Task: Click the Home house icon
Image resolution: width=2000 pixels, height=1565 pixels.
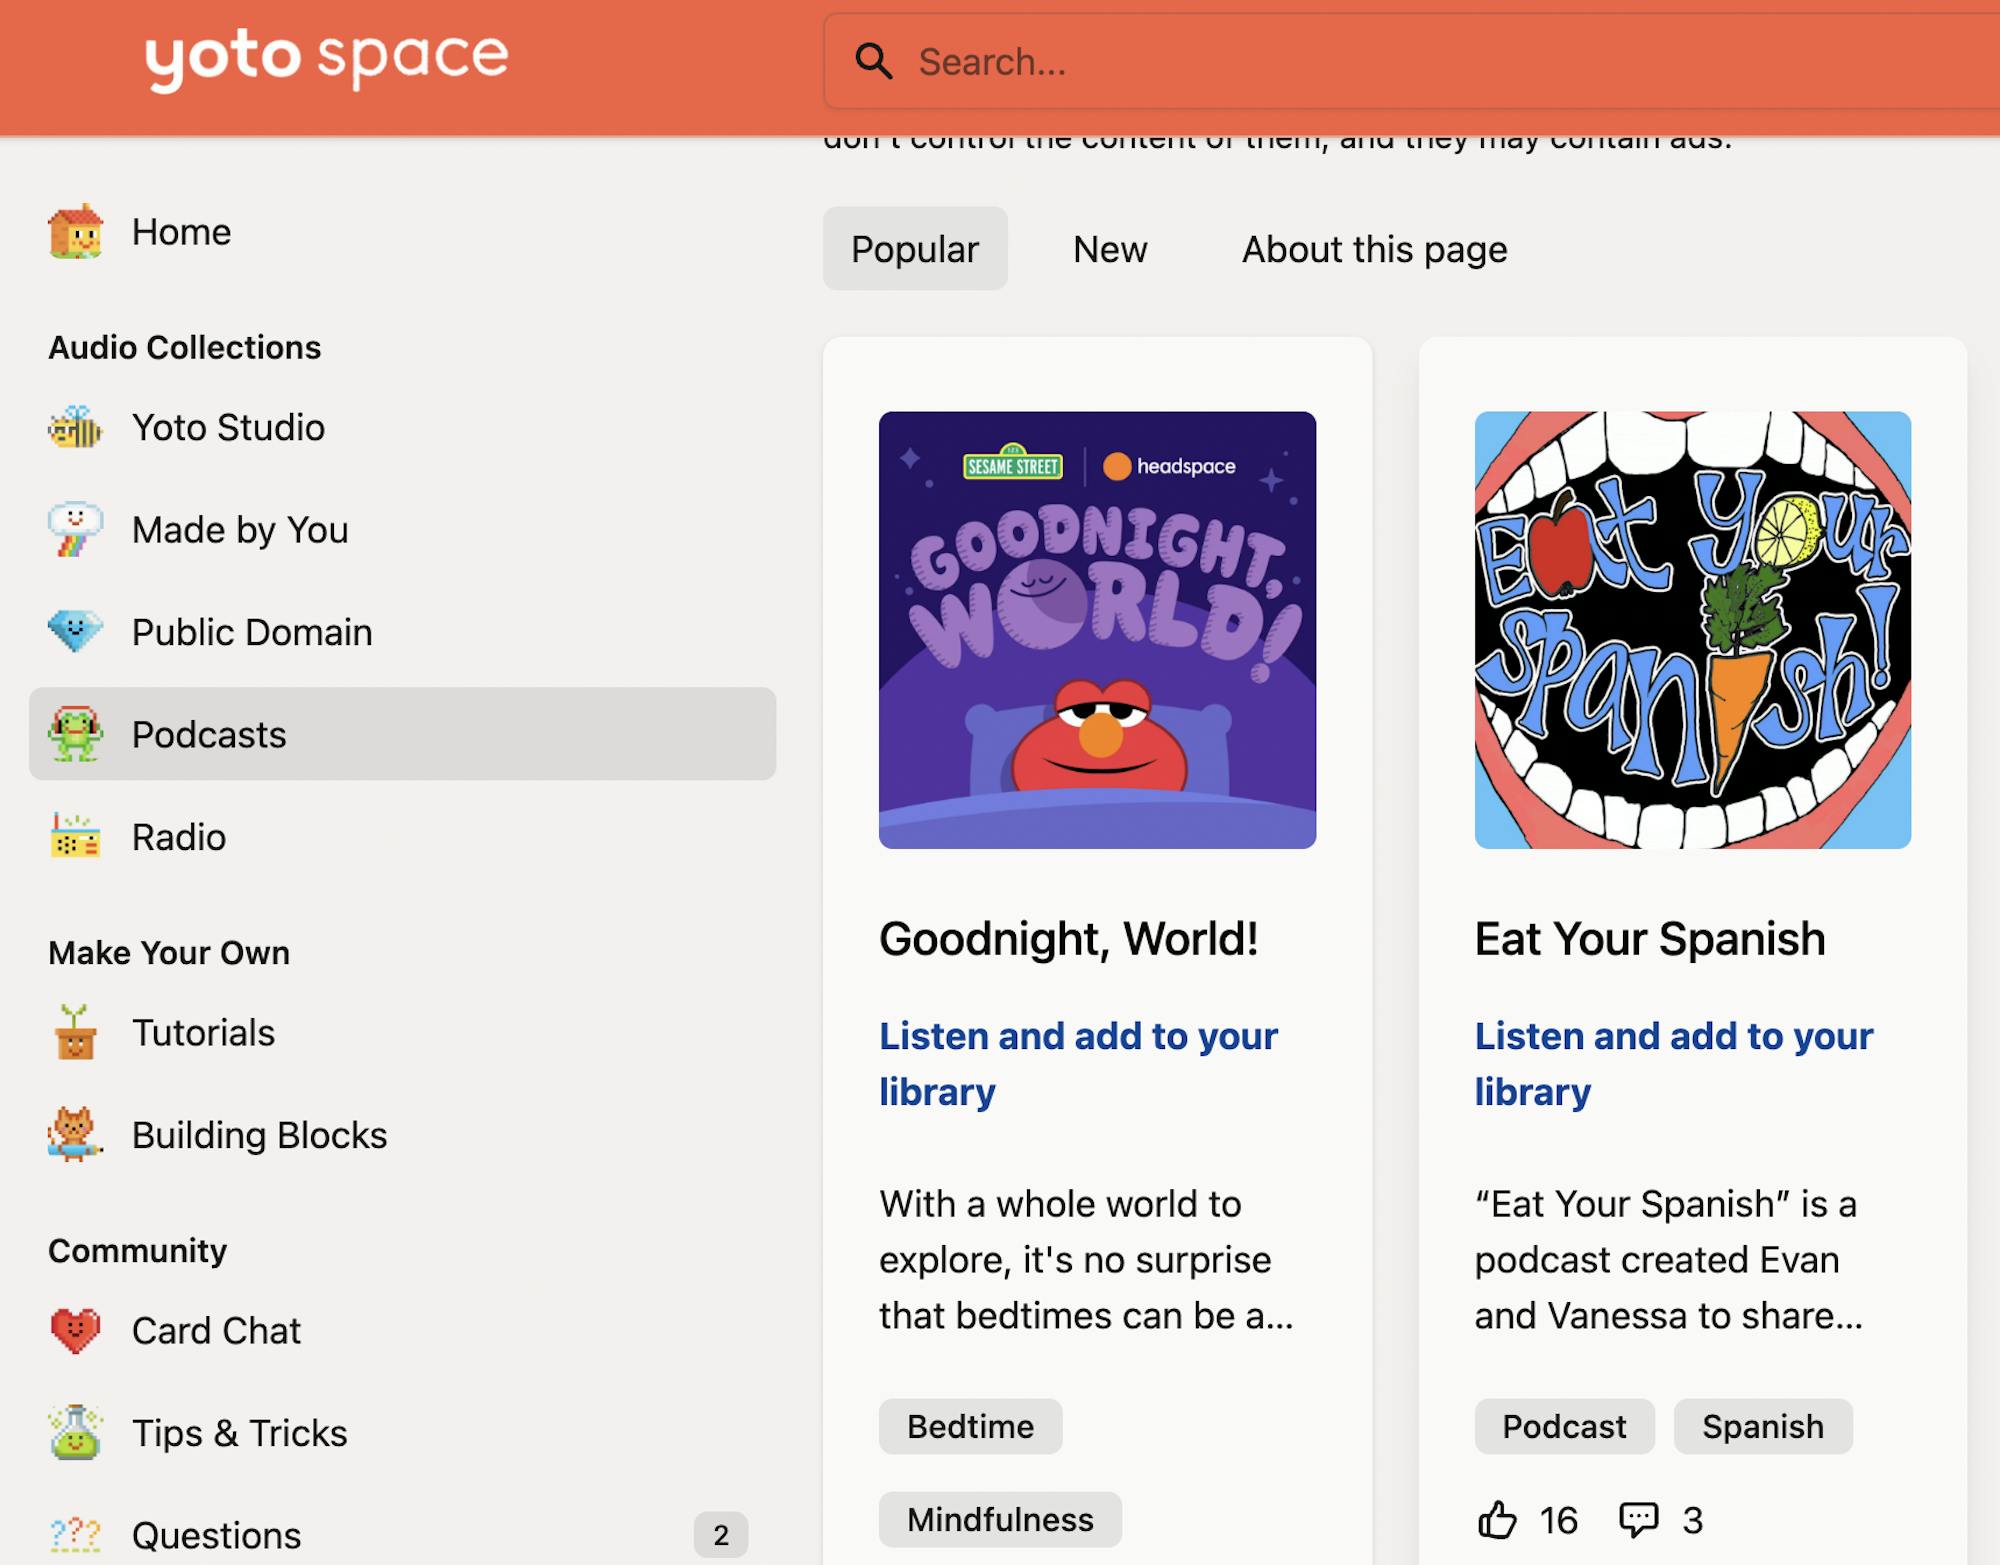Action: [x=75, y=232]
